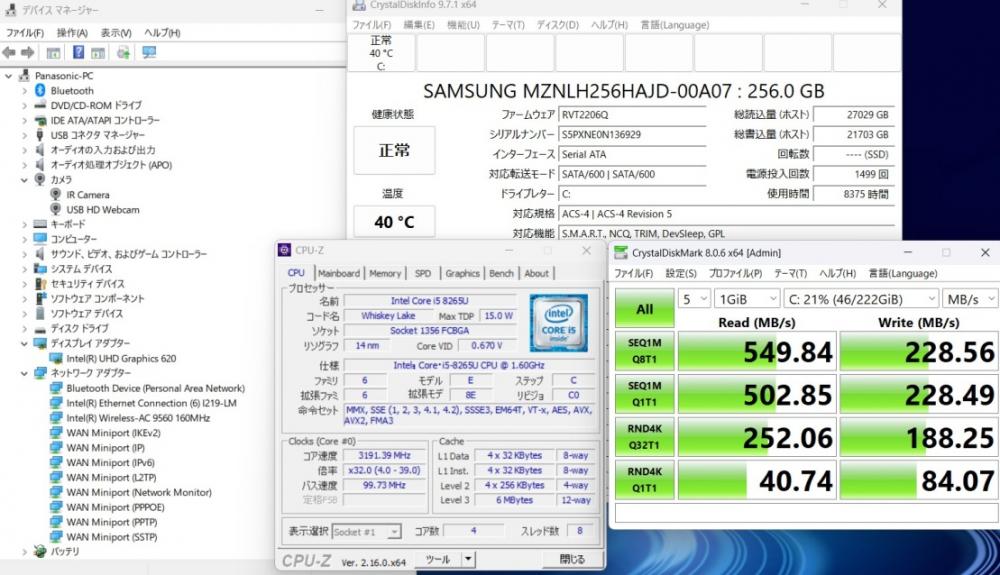Screen dimensions: 1000x575
Task: Select WAN Miniport (IKEv2) adapter
Action: coord(113,433)
